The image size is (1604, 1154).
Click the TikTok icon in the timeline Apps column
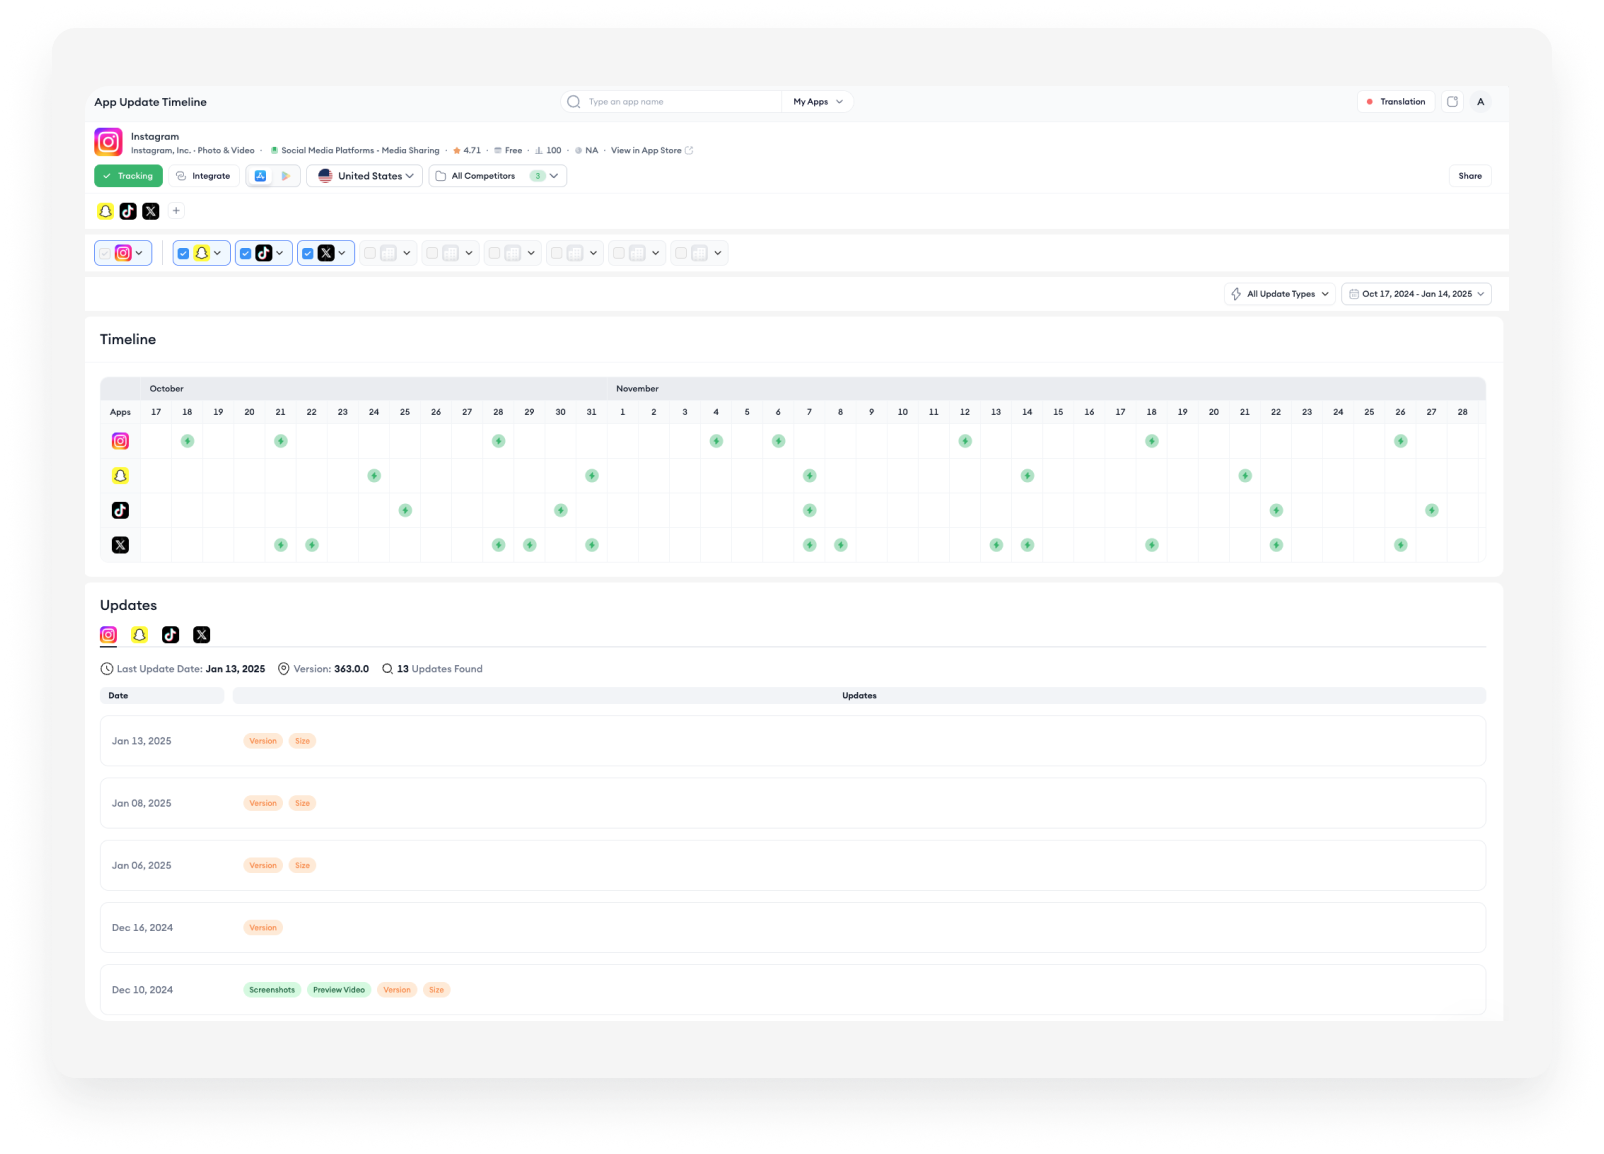click(120, 510)
